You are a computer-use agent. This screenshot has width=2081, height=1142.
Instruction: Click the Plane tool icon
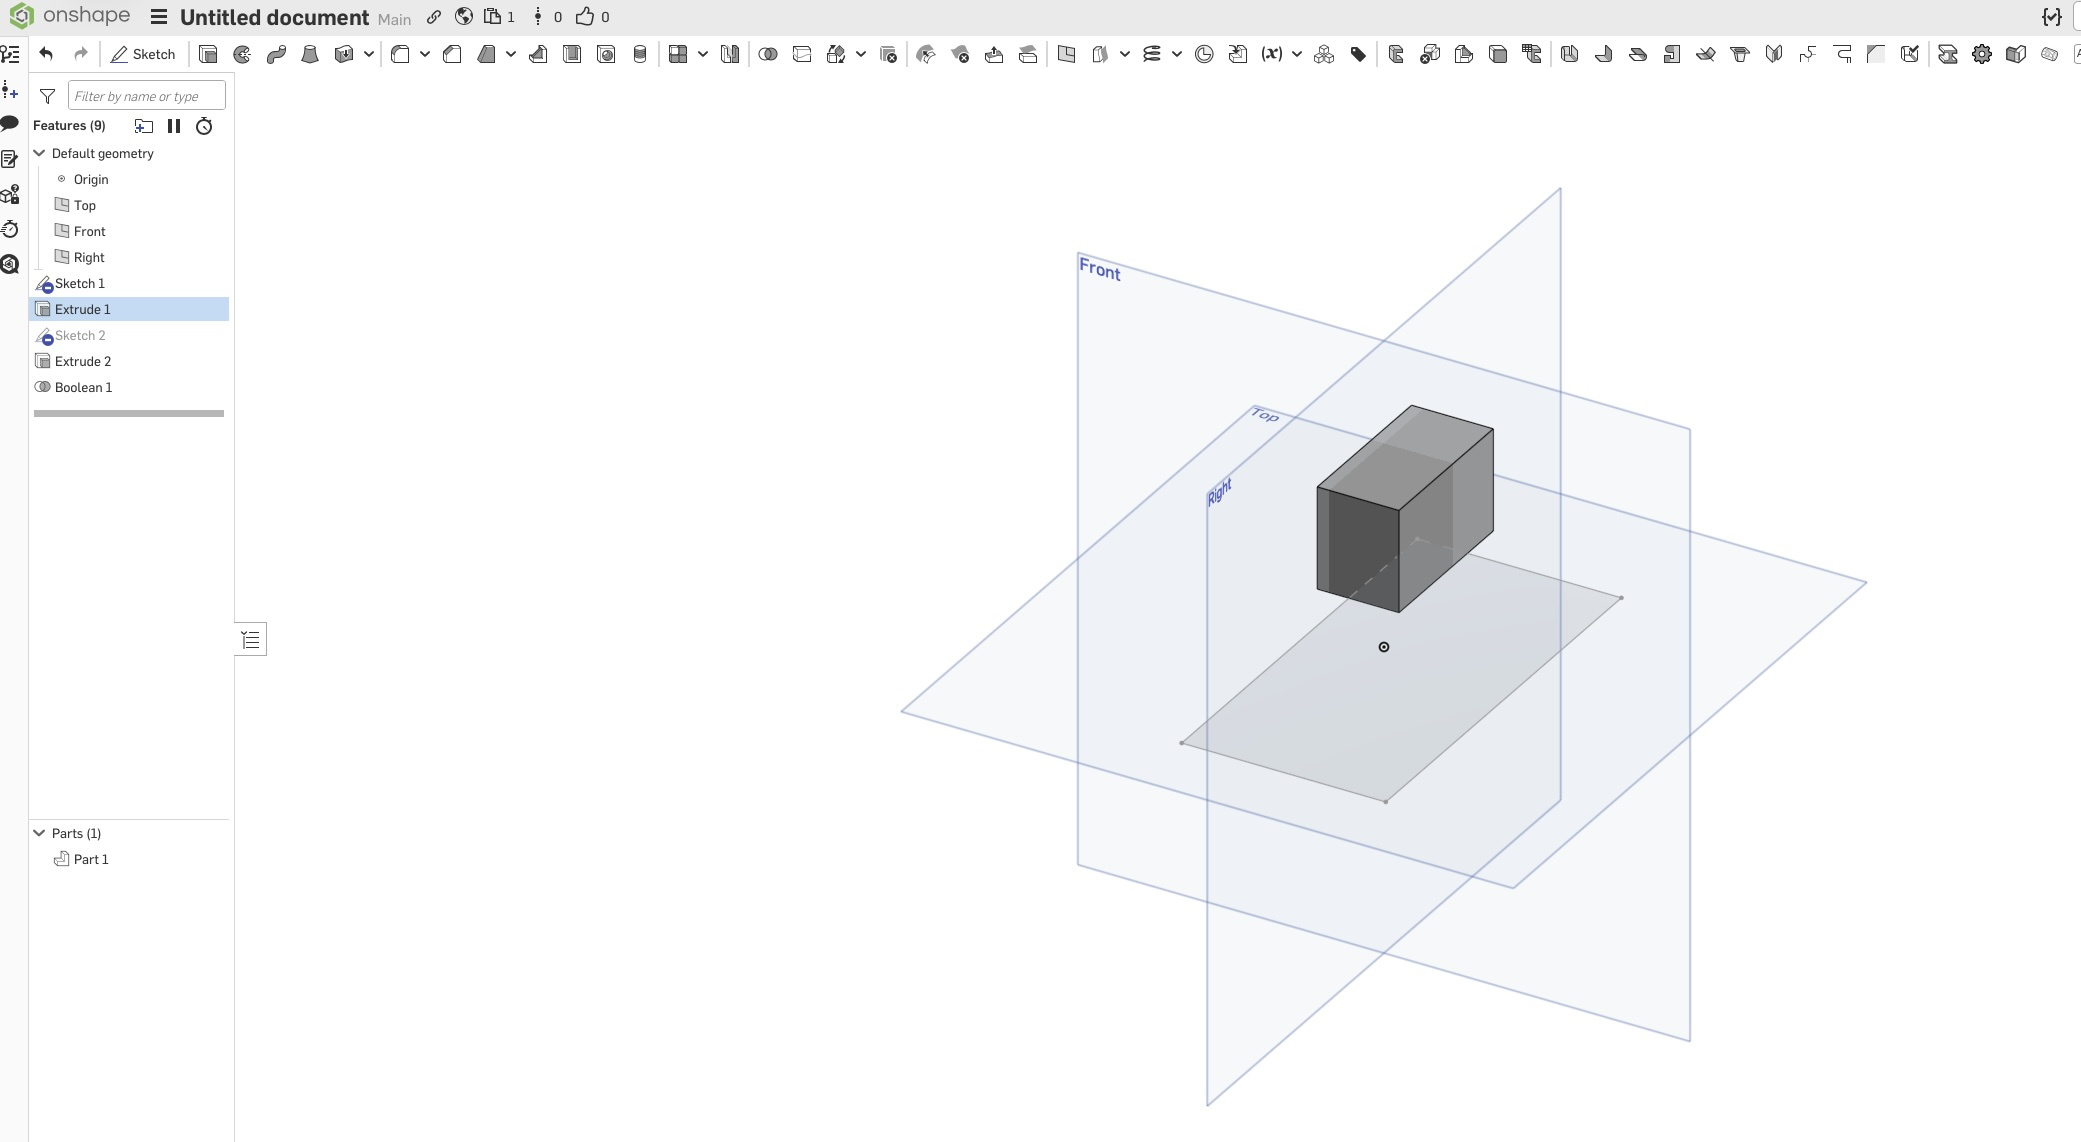click(x=1066, y=54)
